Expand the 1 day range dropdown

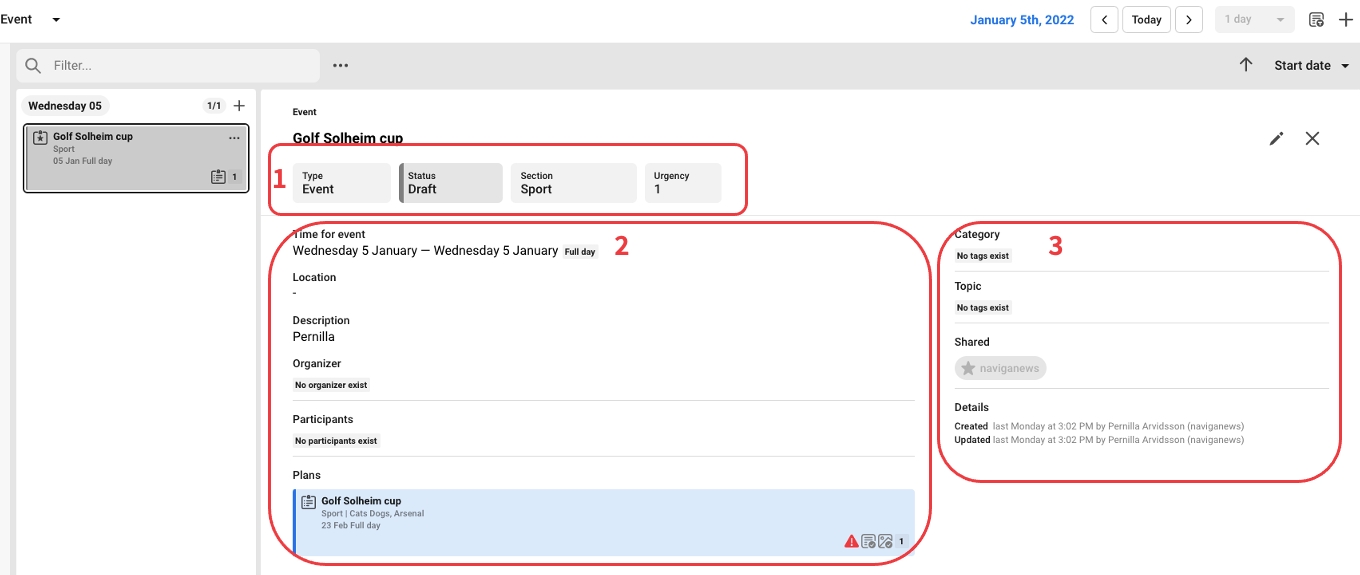pyautogui.click(x=1254, y=20)
